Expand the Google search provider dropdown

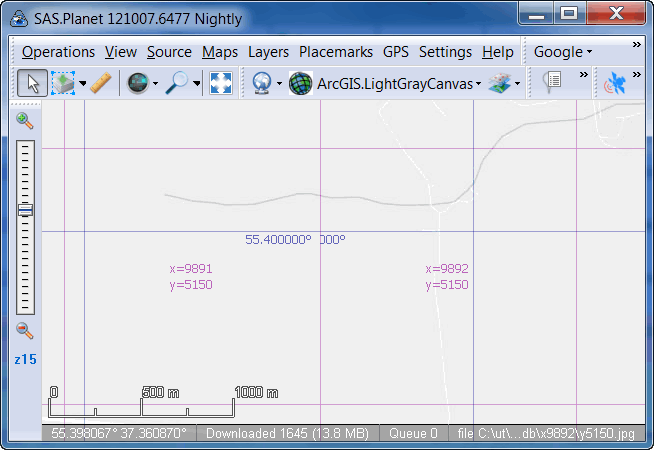[x=563, y=52]
